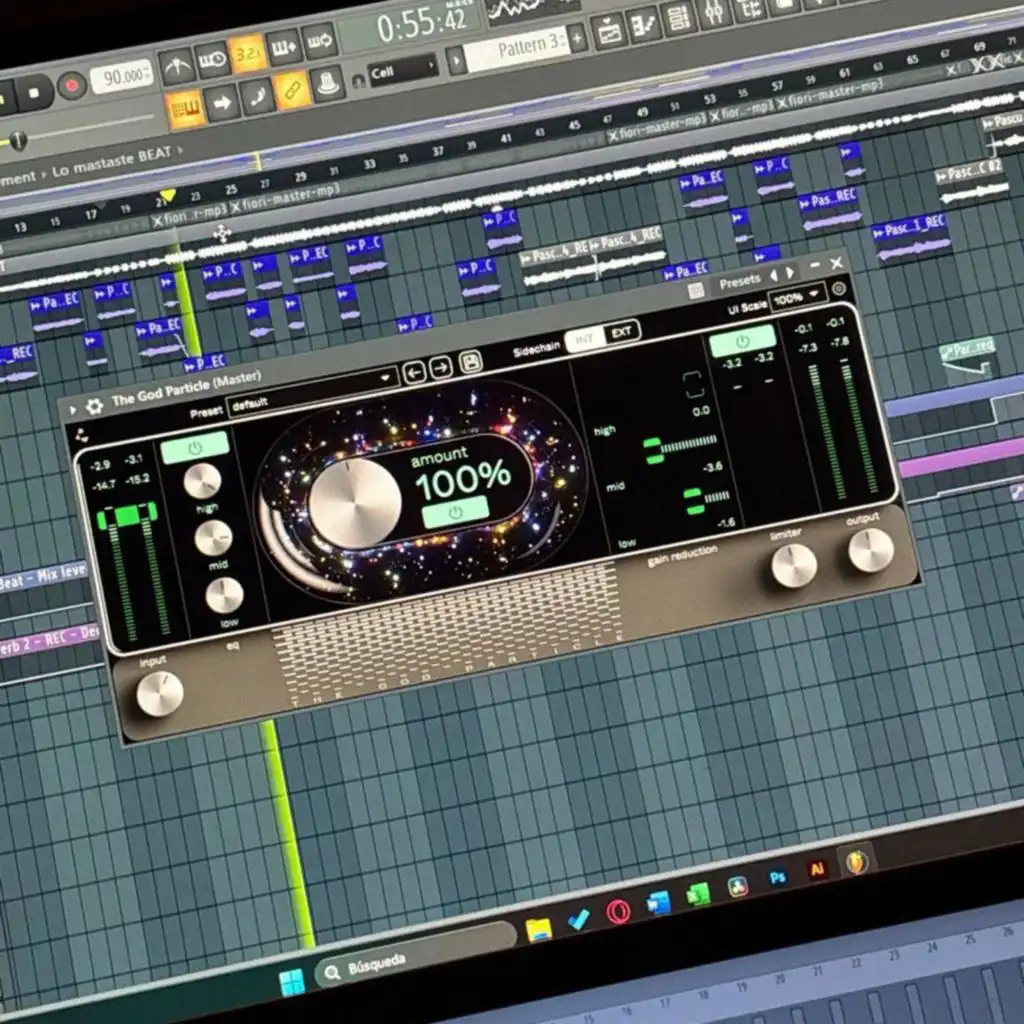Disable the orange typing-keyboard-to-piano icon
1024x1024 pixels.
(185, 108)
